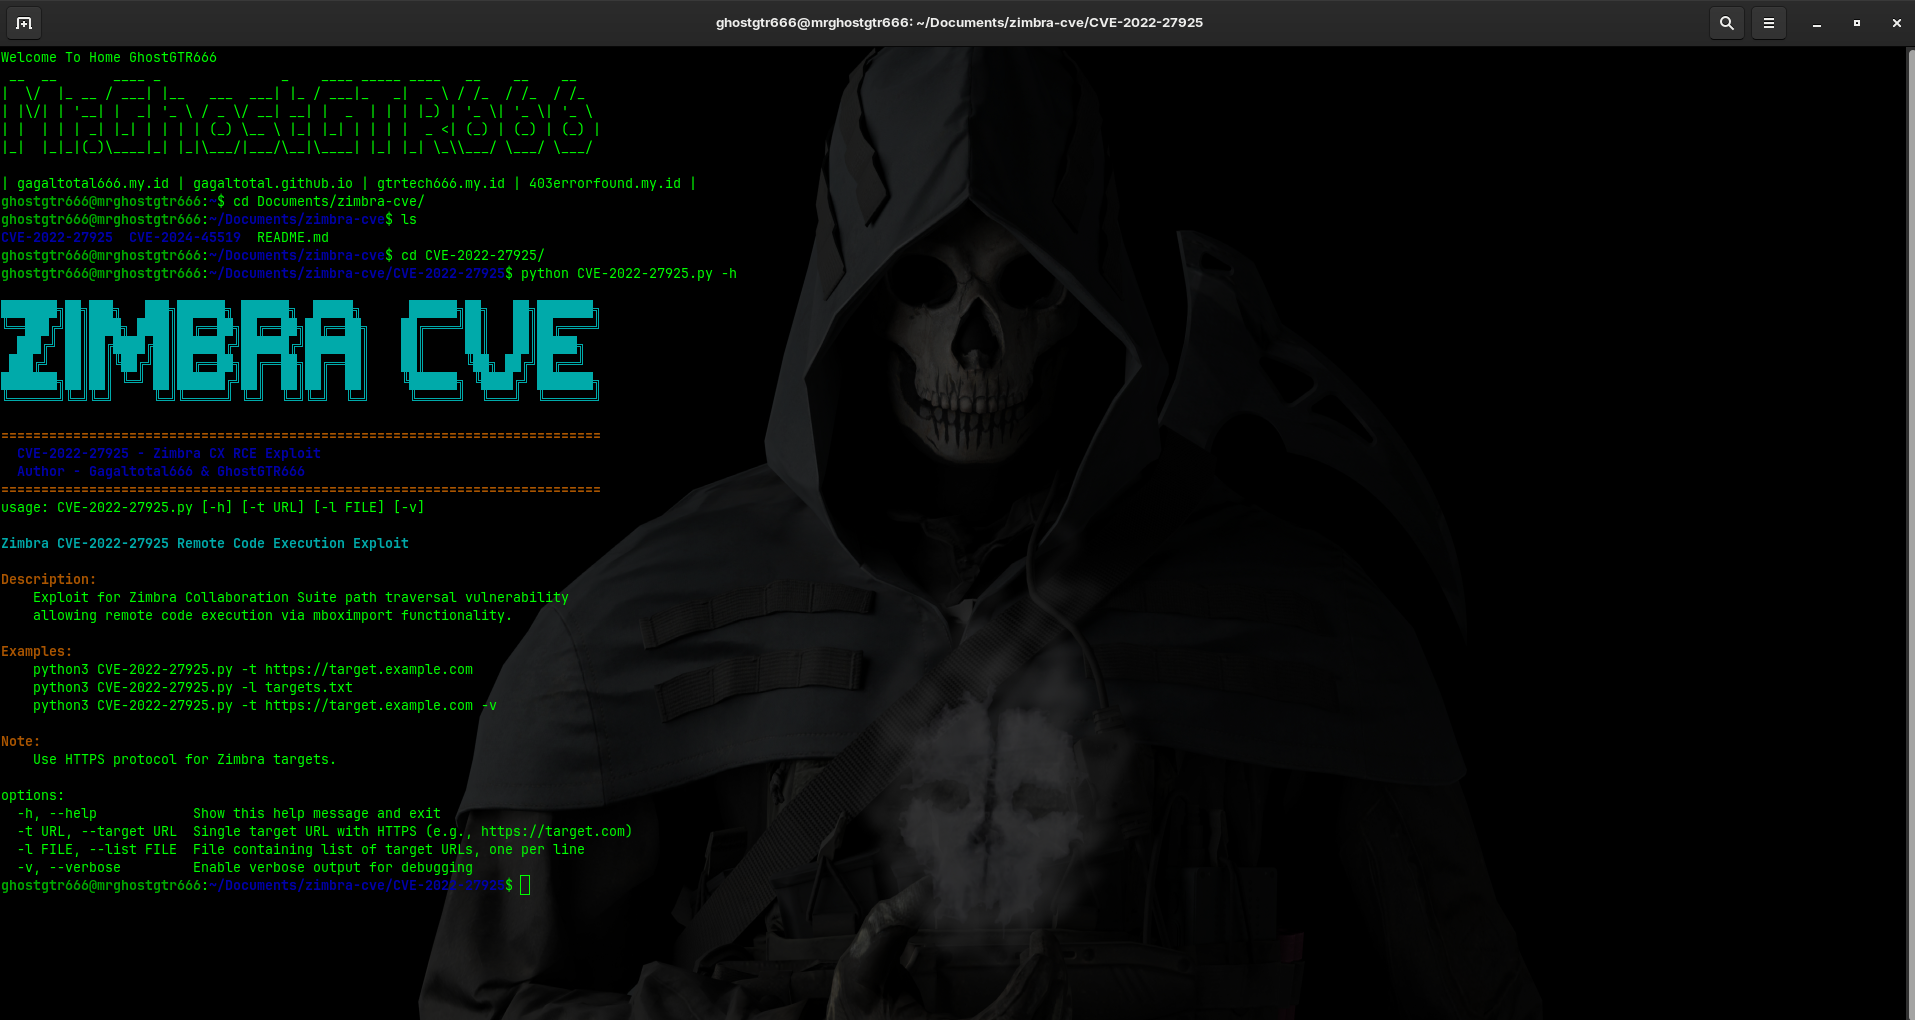The image size is (1915, 1020).
Task: Click the usage line text
Action: tap(213, 507)
